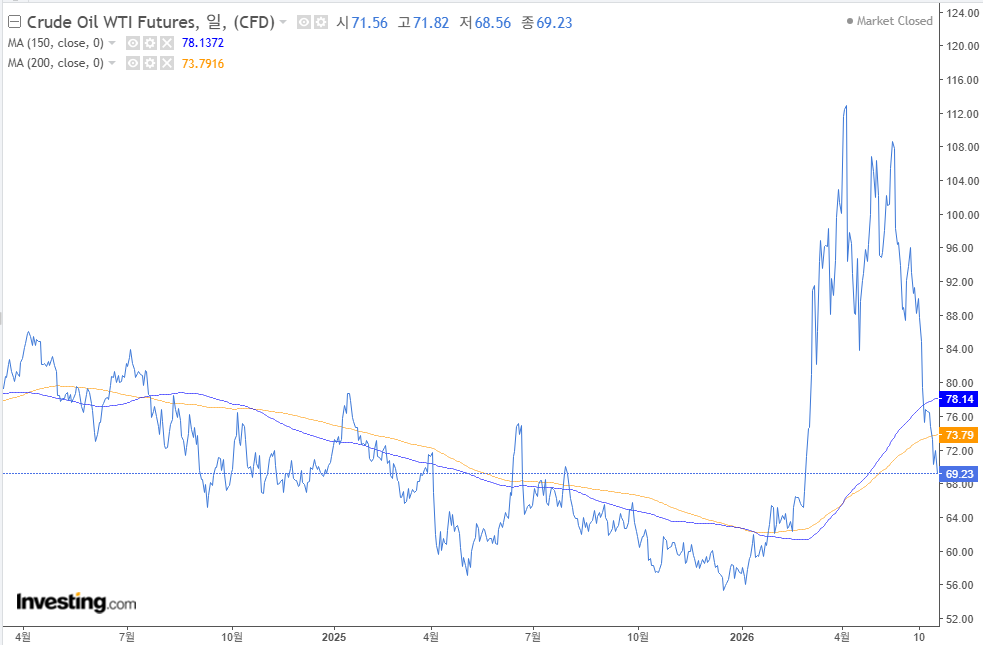The height and width of the screenshot is (645, 983).
Task: Click the 124.00 price scale value
Action: tap(962, 13)
